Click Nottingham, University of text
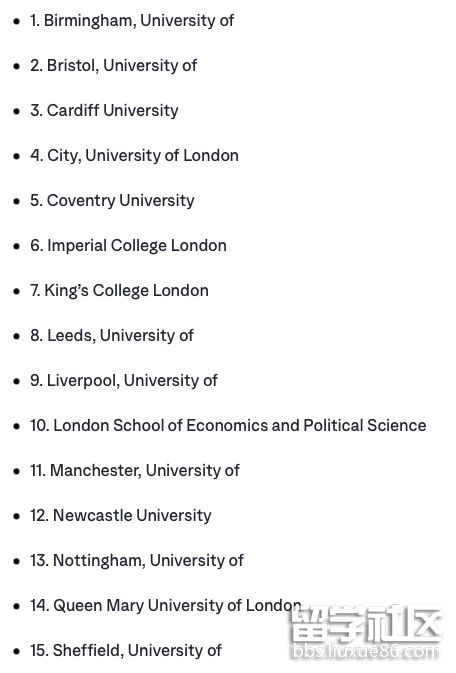Viewport: 456px width, 673px height. pos(137,561)
